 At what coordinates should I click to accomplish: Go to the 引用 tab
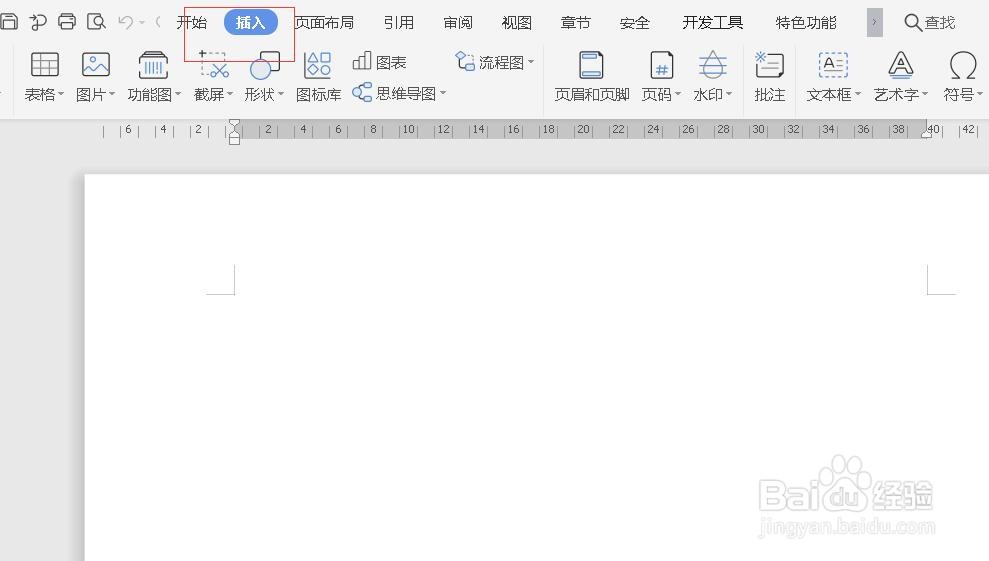point(399,23)
